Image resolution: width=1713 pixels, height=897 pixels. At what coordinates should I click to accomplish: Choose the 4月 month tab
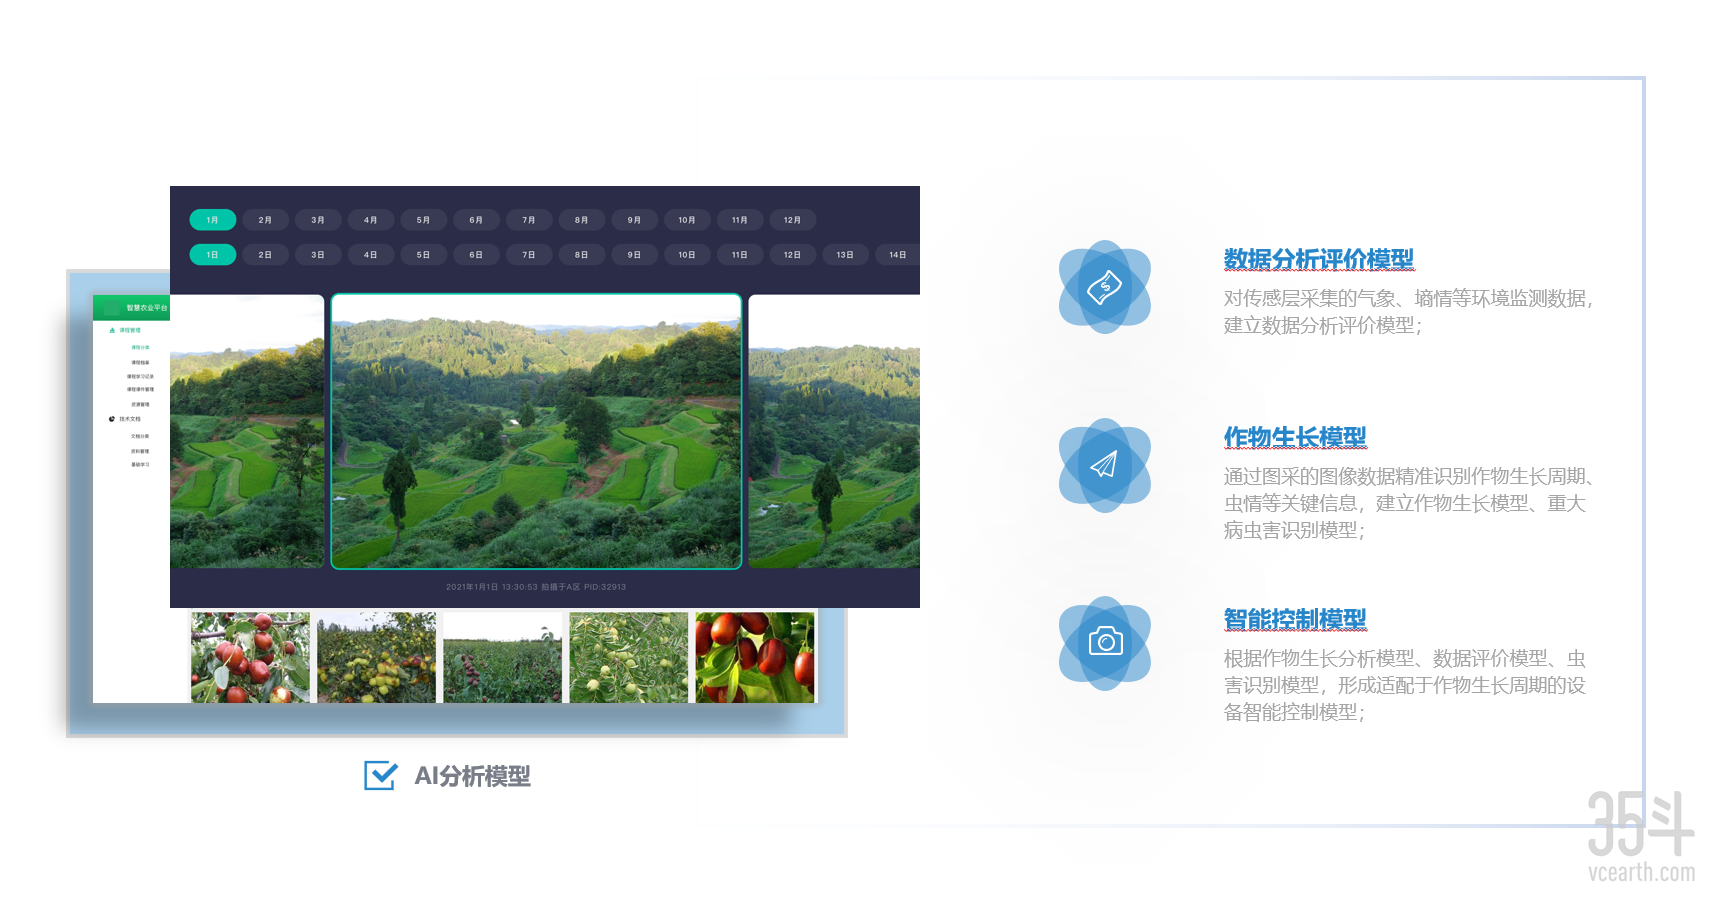pos(371,220)
